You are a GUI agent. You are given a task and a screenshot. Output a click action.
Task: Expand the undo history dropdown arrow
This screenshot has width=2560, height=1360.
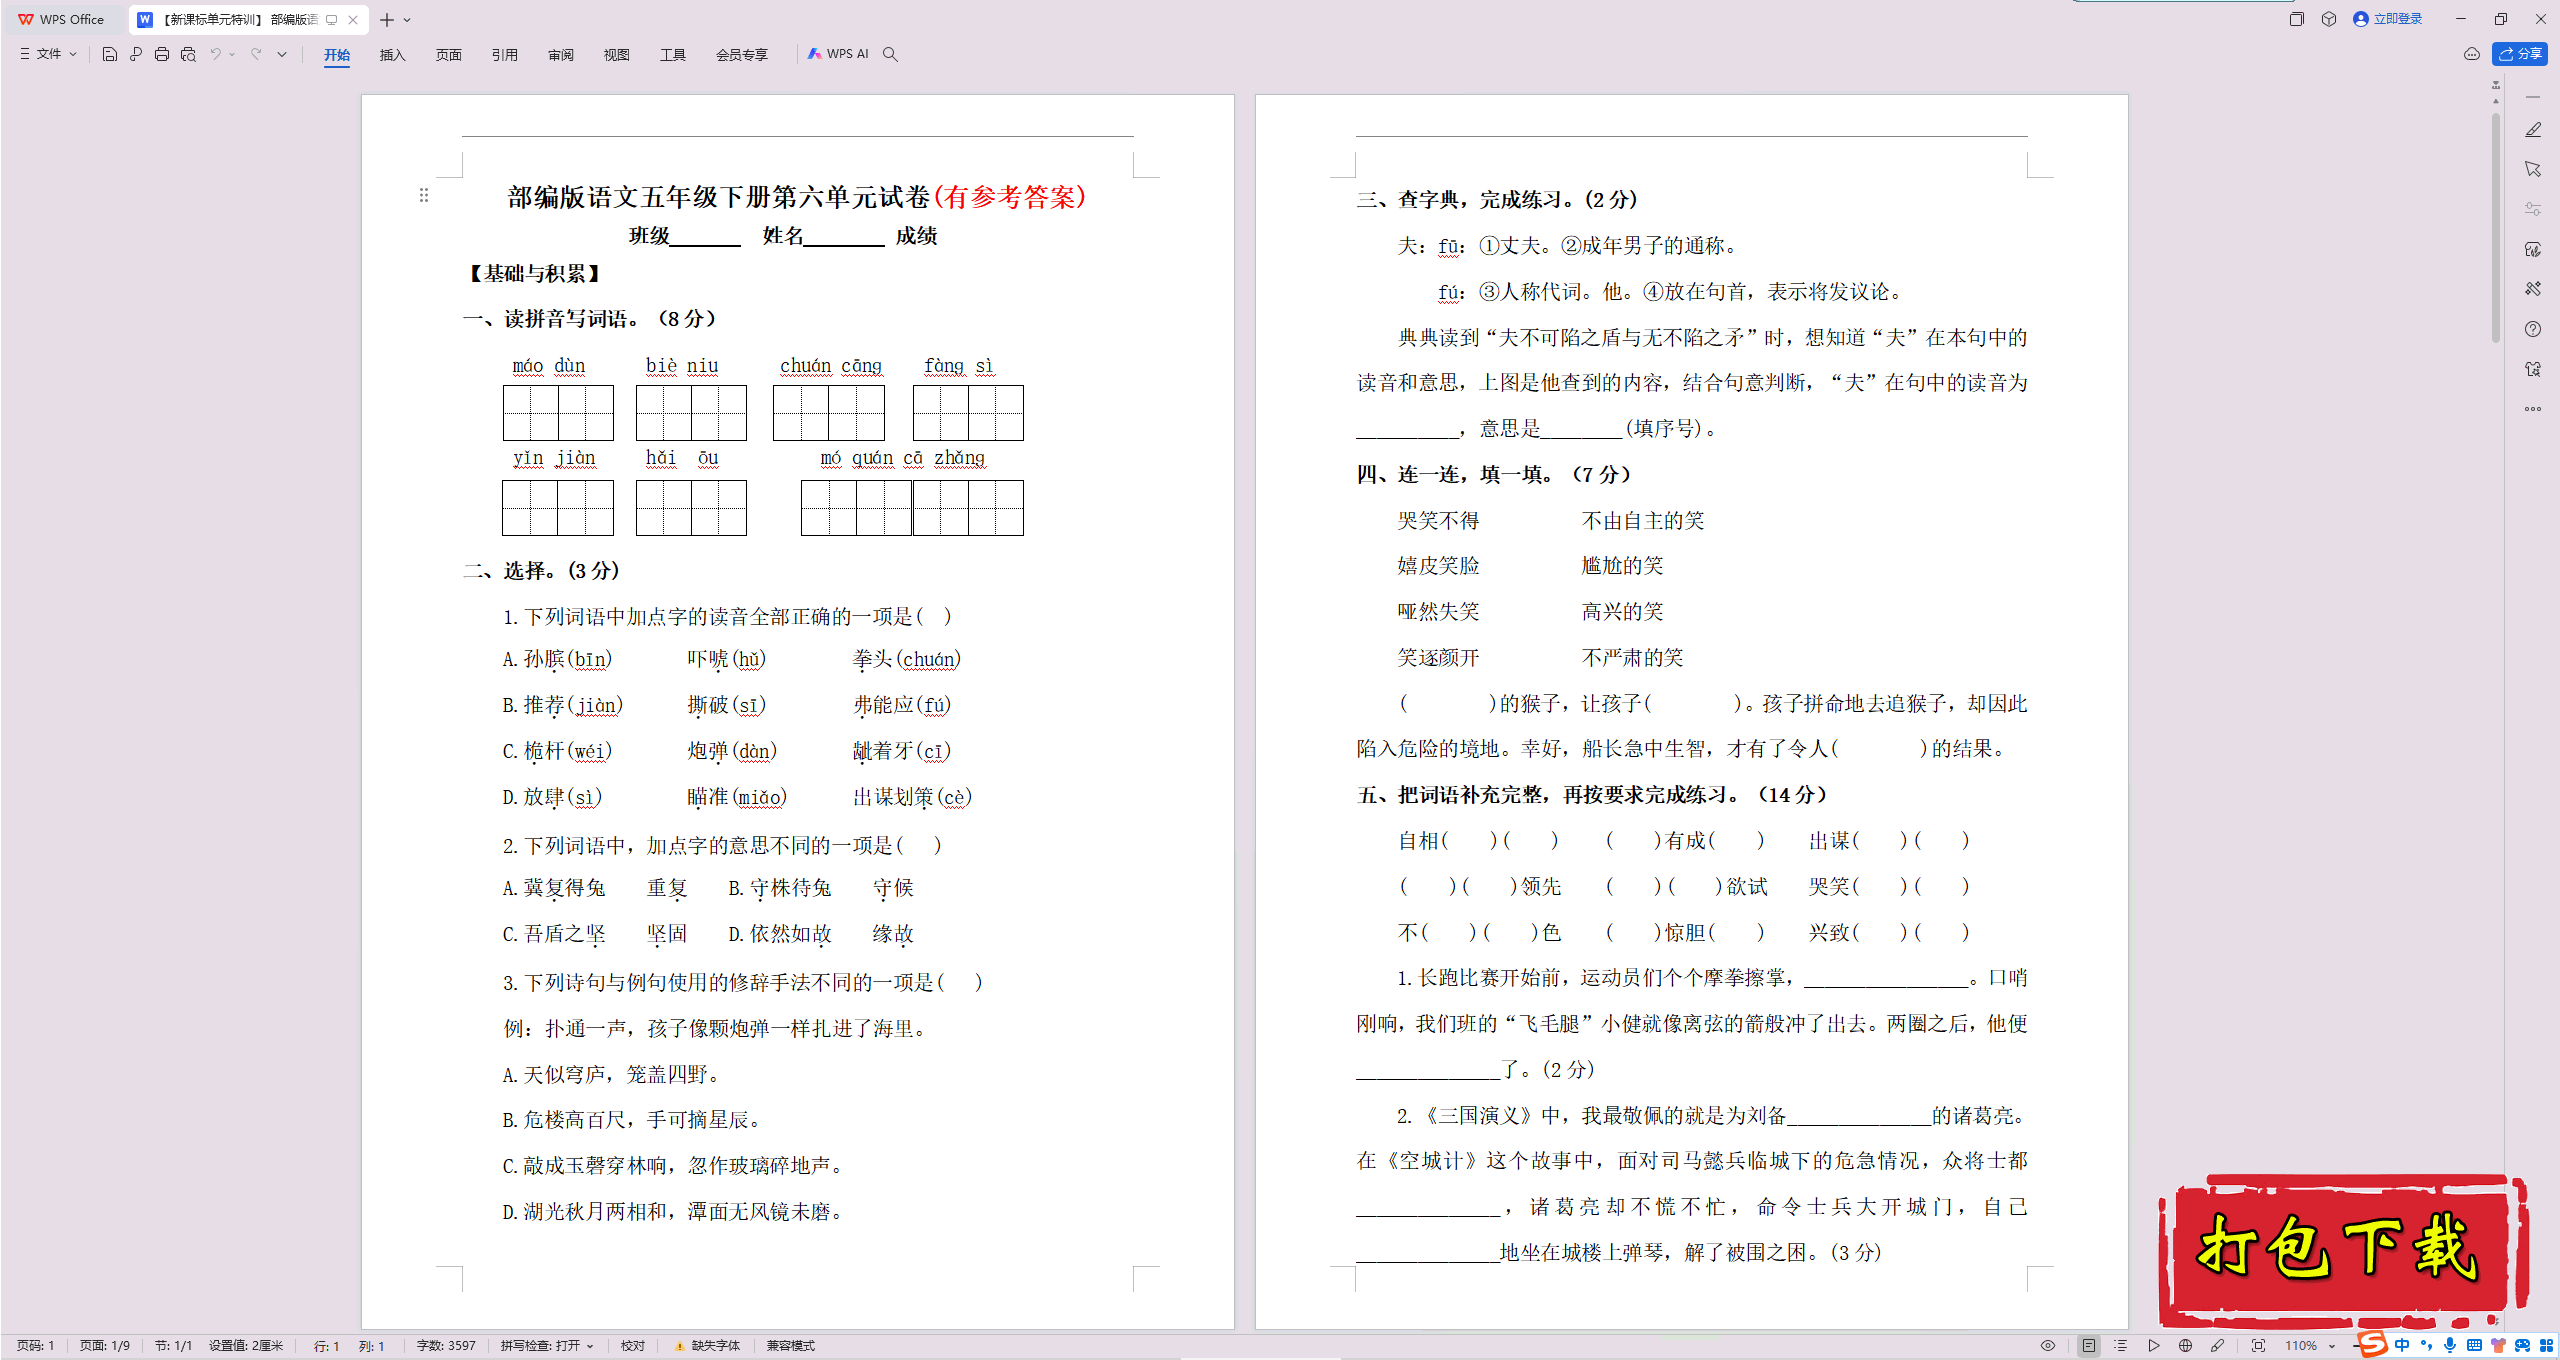(x=232, y=54)
